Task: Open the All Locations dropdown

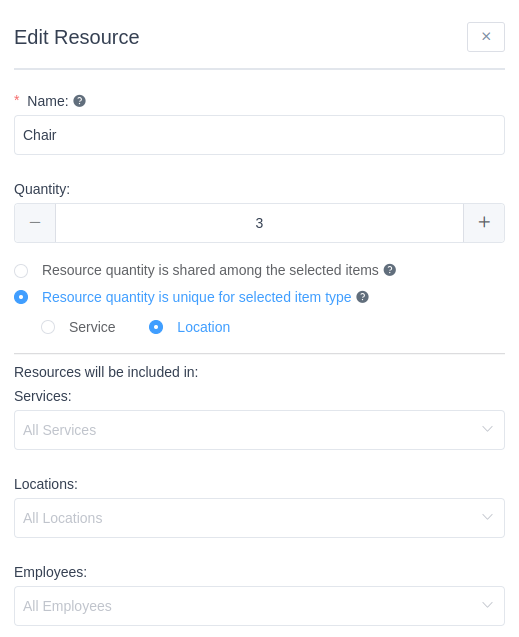Action: point(260,518)
